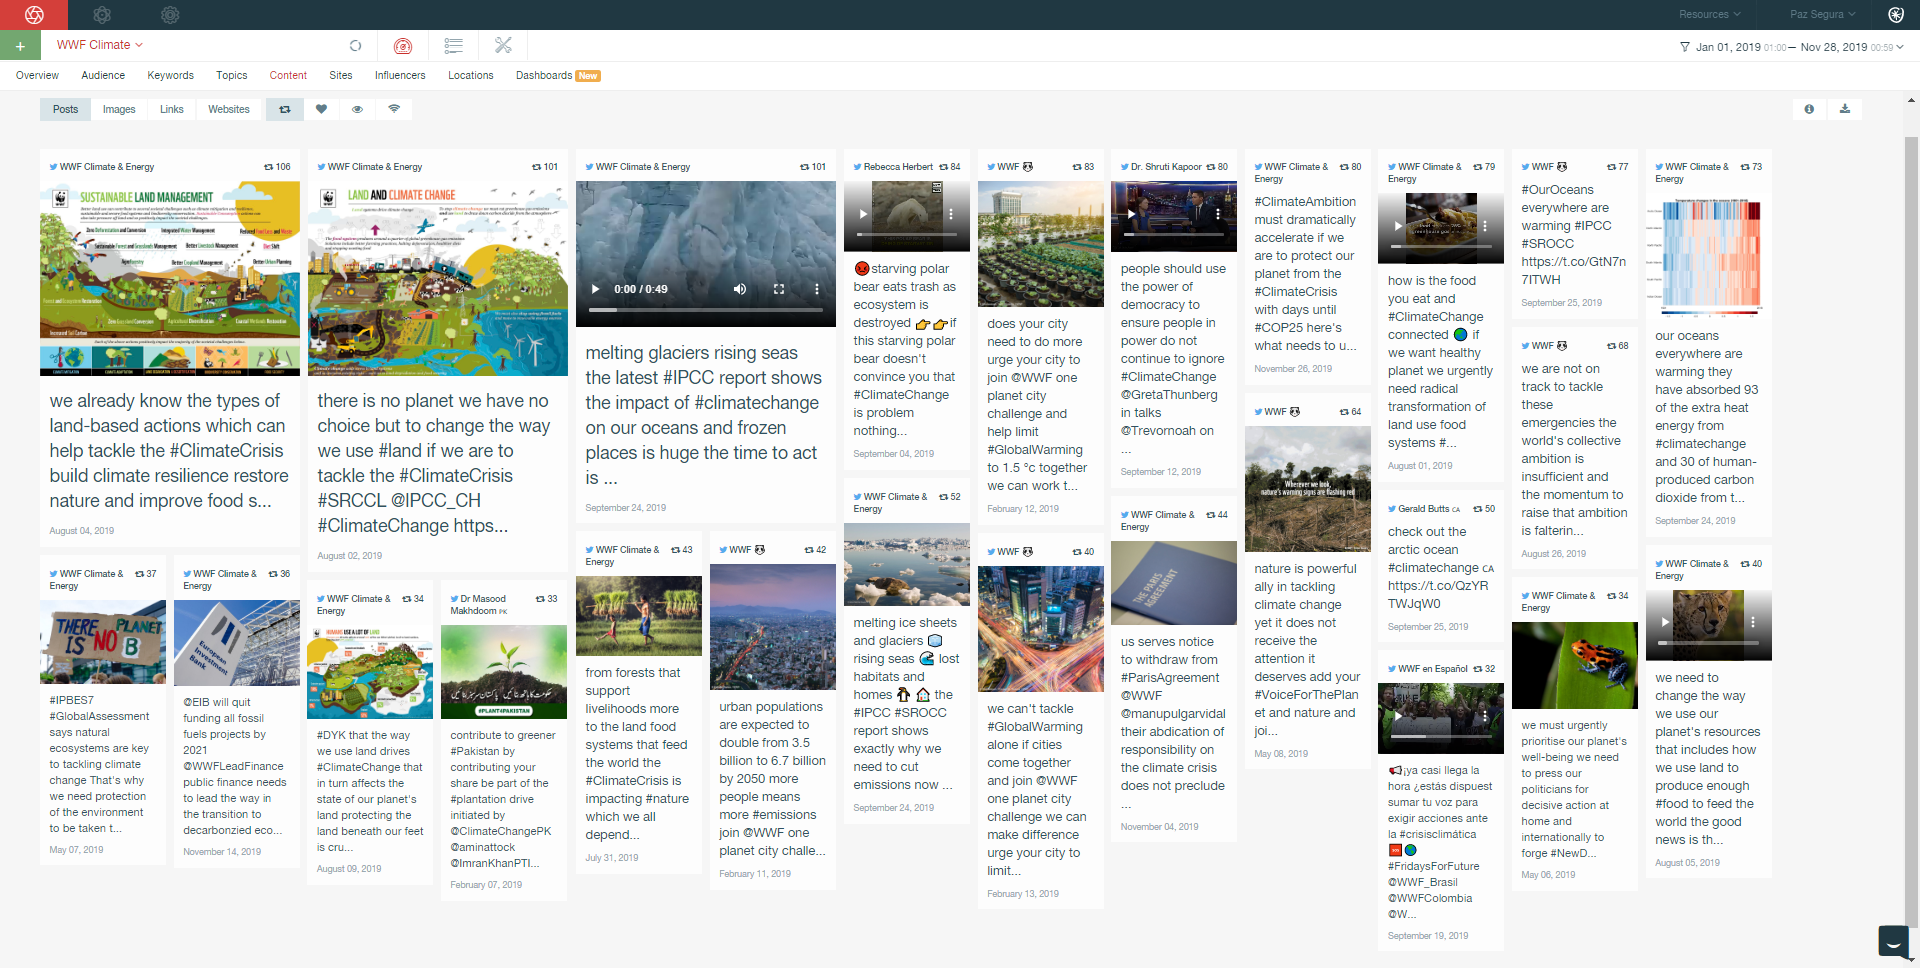Click the retweet count 106 on the first card
Viewport: 1920px width, 968px height.
tap(278, 167)
